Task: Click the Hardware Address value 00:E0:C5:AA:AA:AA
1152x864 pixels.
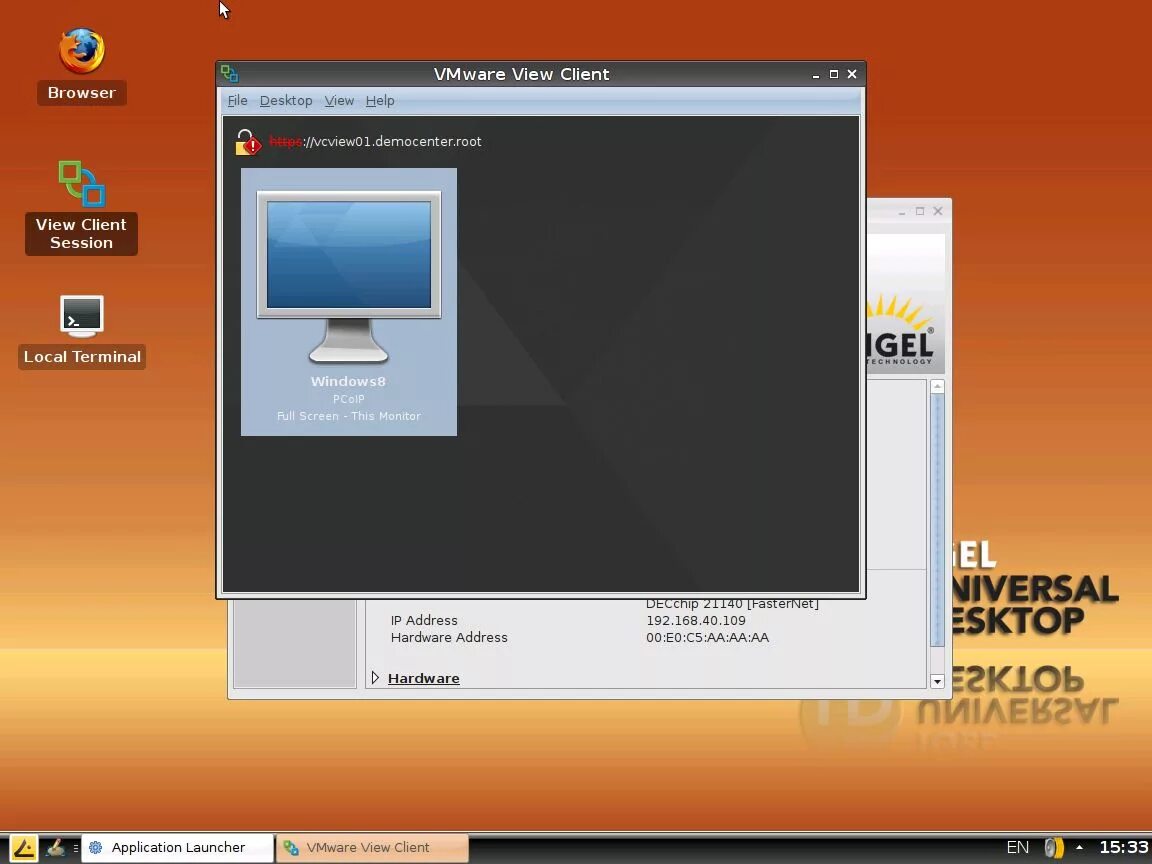Action: point(708,638)
